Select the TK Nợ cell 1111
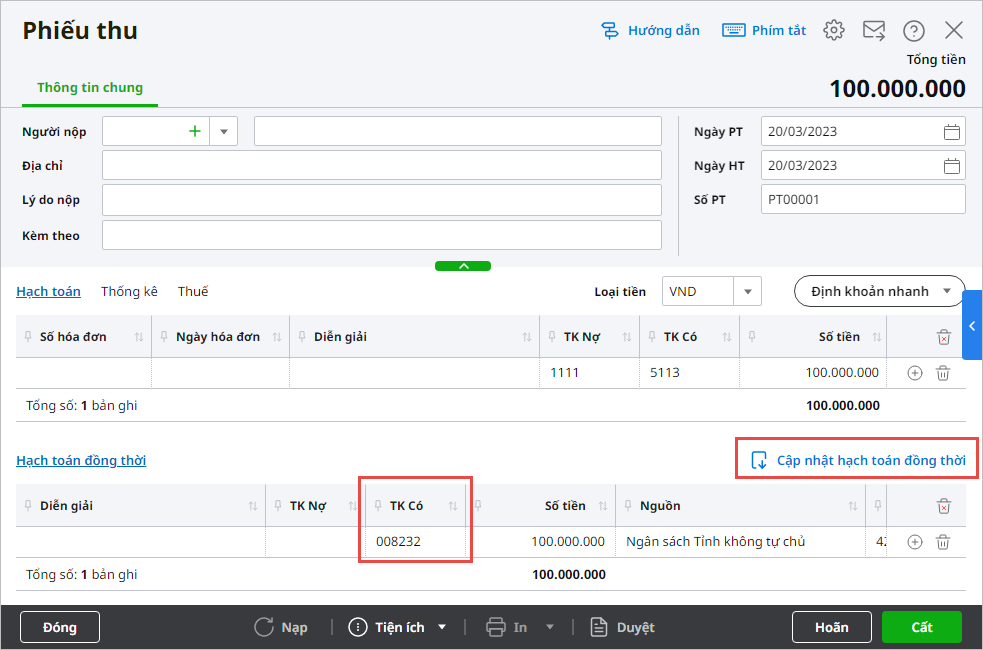The width and height of the screenshot is (983, 650). tap(589, 373)
